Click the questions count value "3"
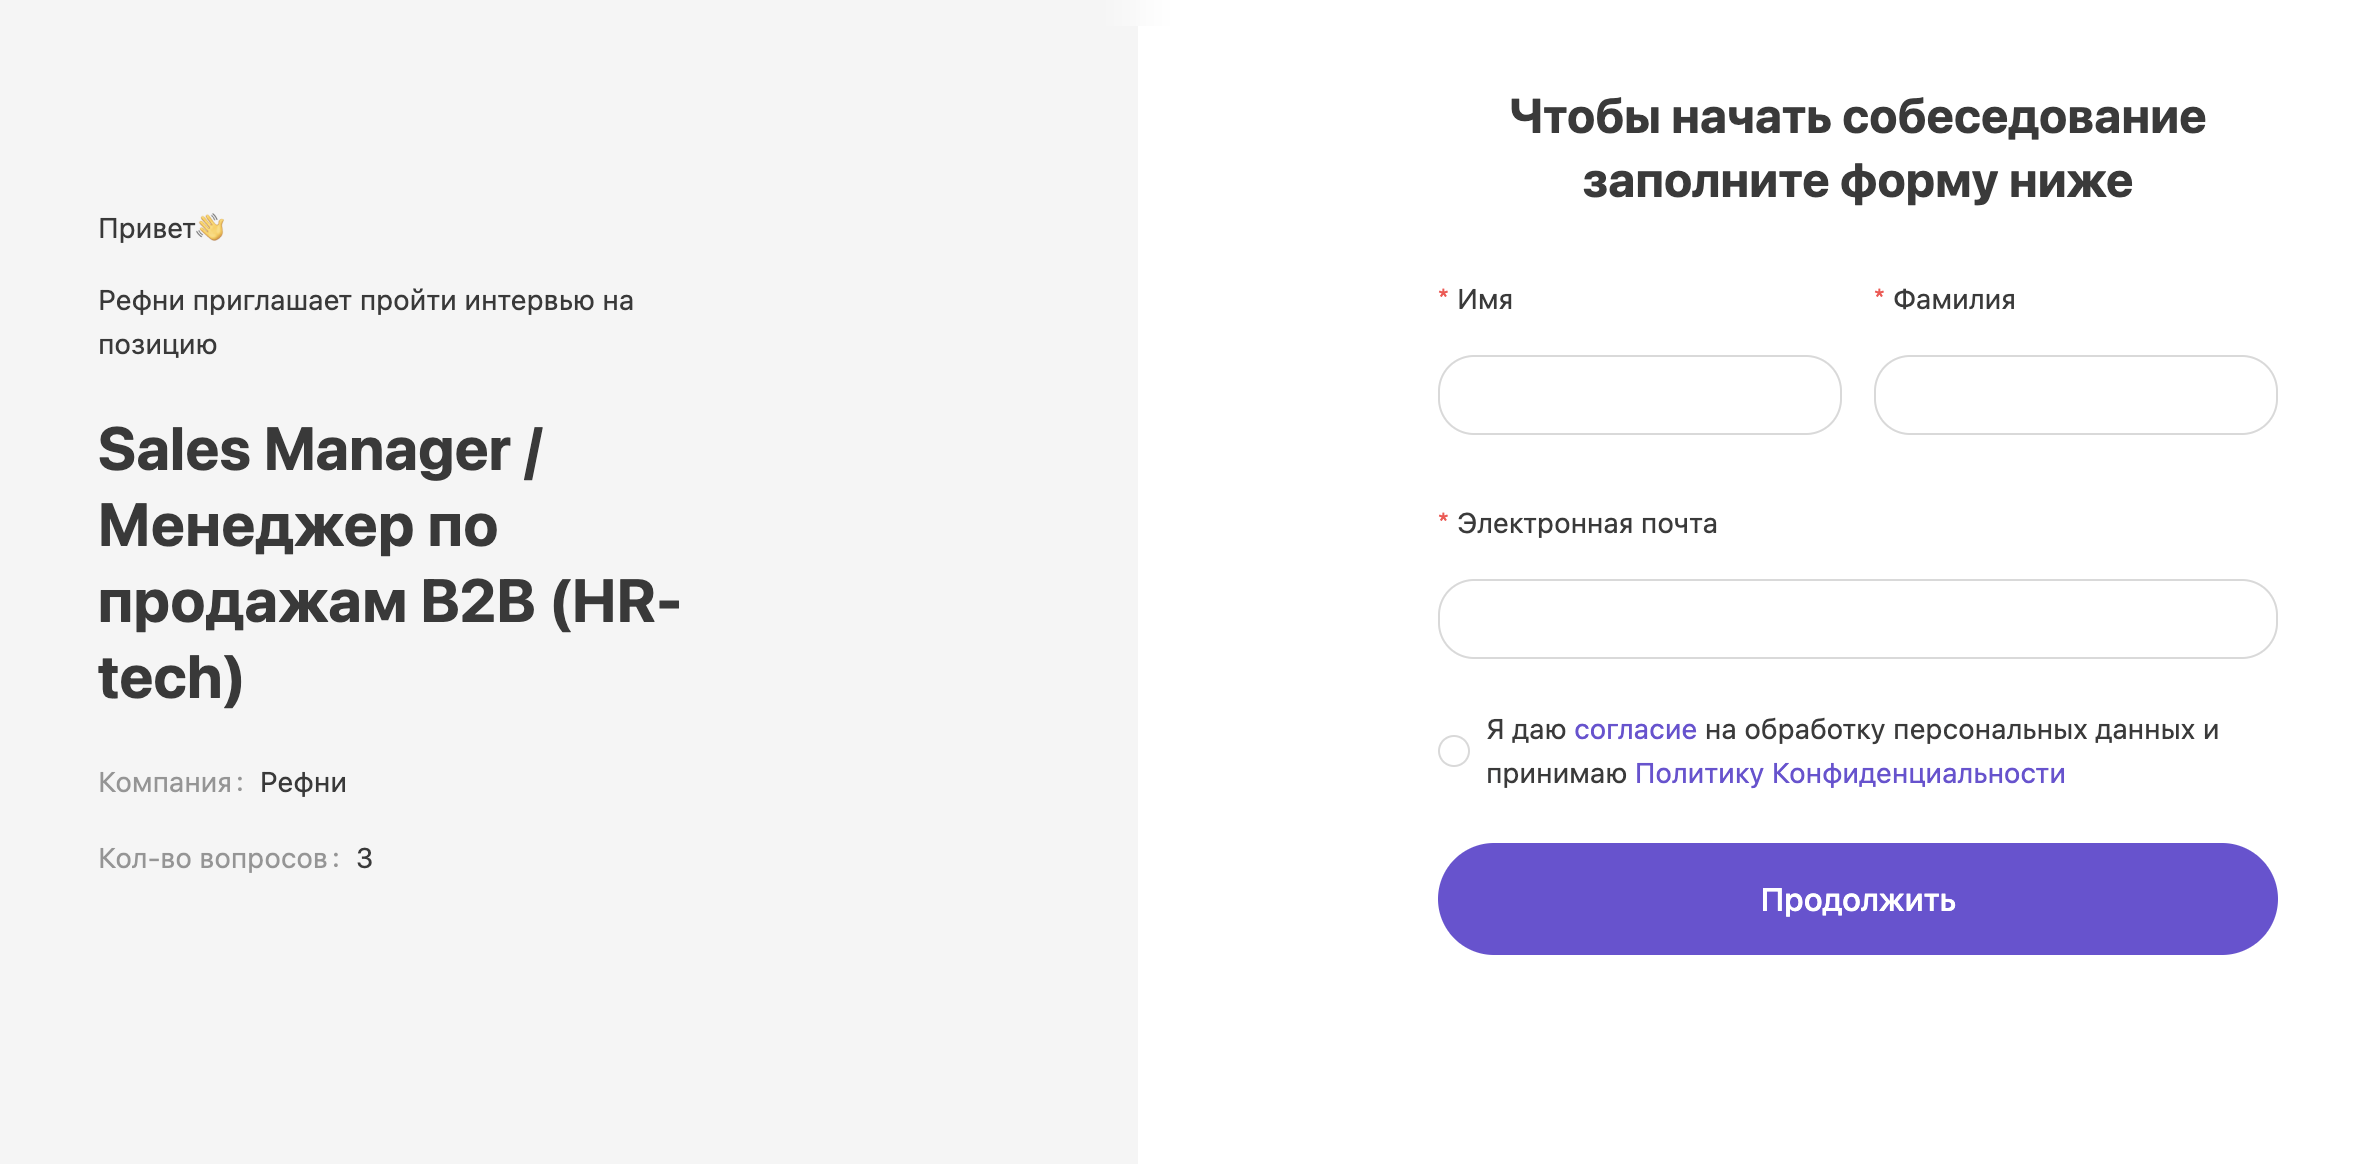 [365, 857]
